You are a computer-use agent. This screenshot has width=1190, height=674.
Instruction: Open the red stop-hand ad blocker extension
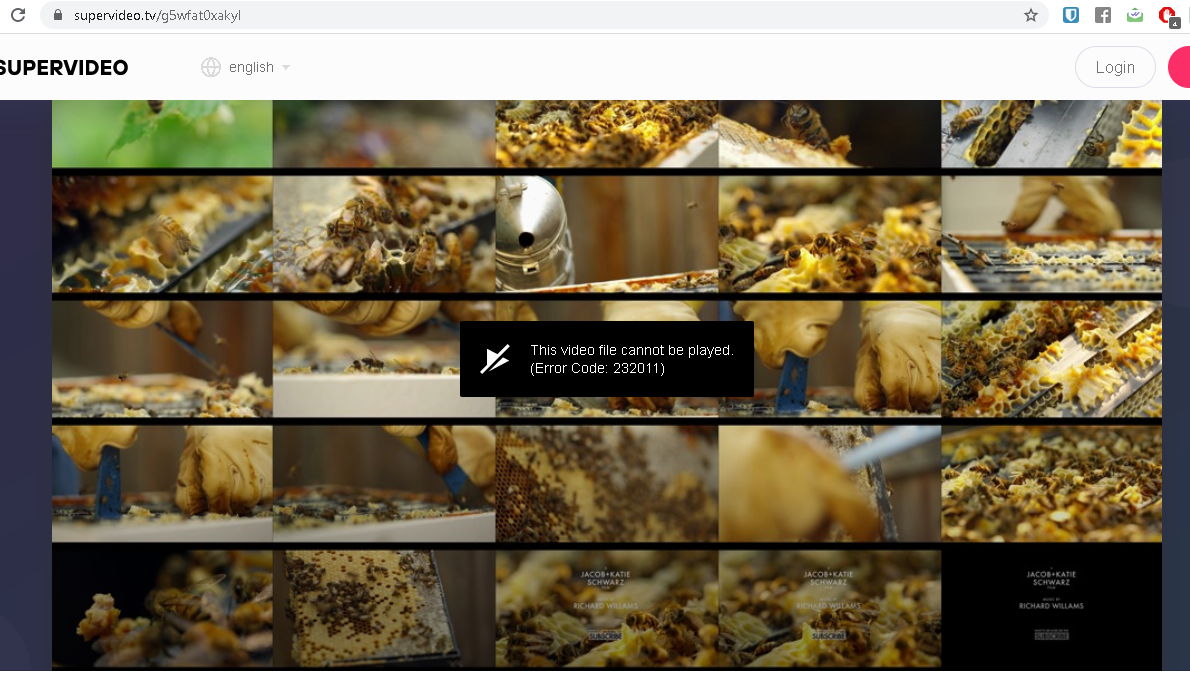pyautogui.click(x=1167, y=15)
